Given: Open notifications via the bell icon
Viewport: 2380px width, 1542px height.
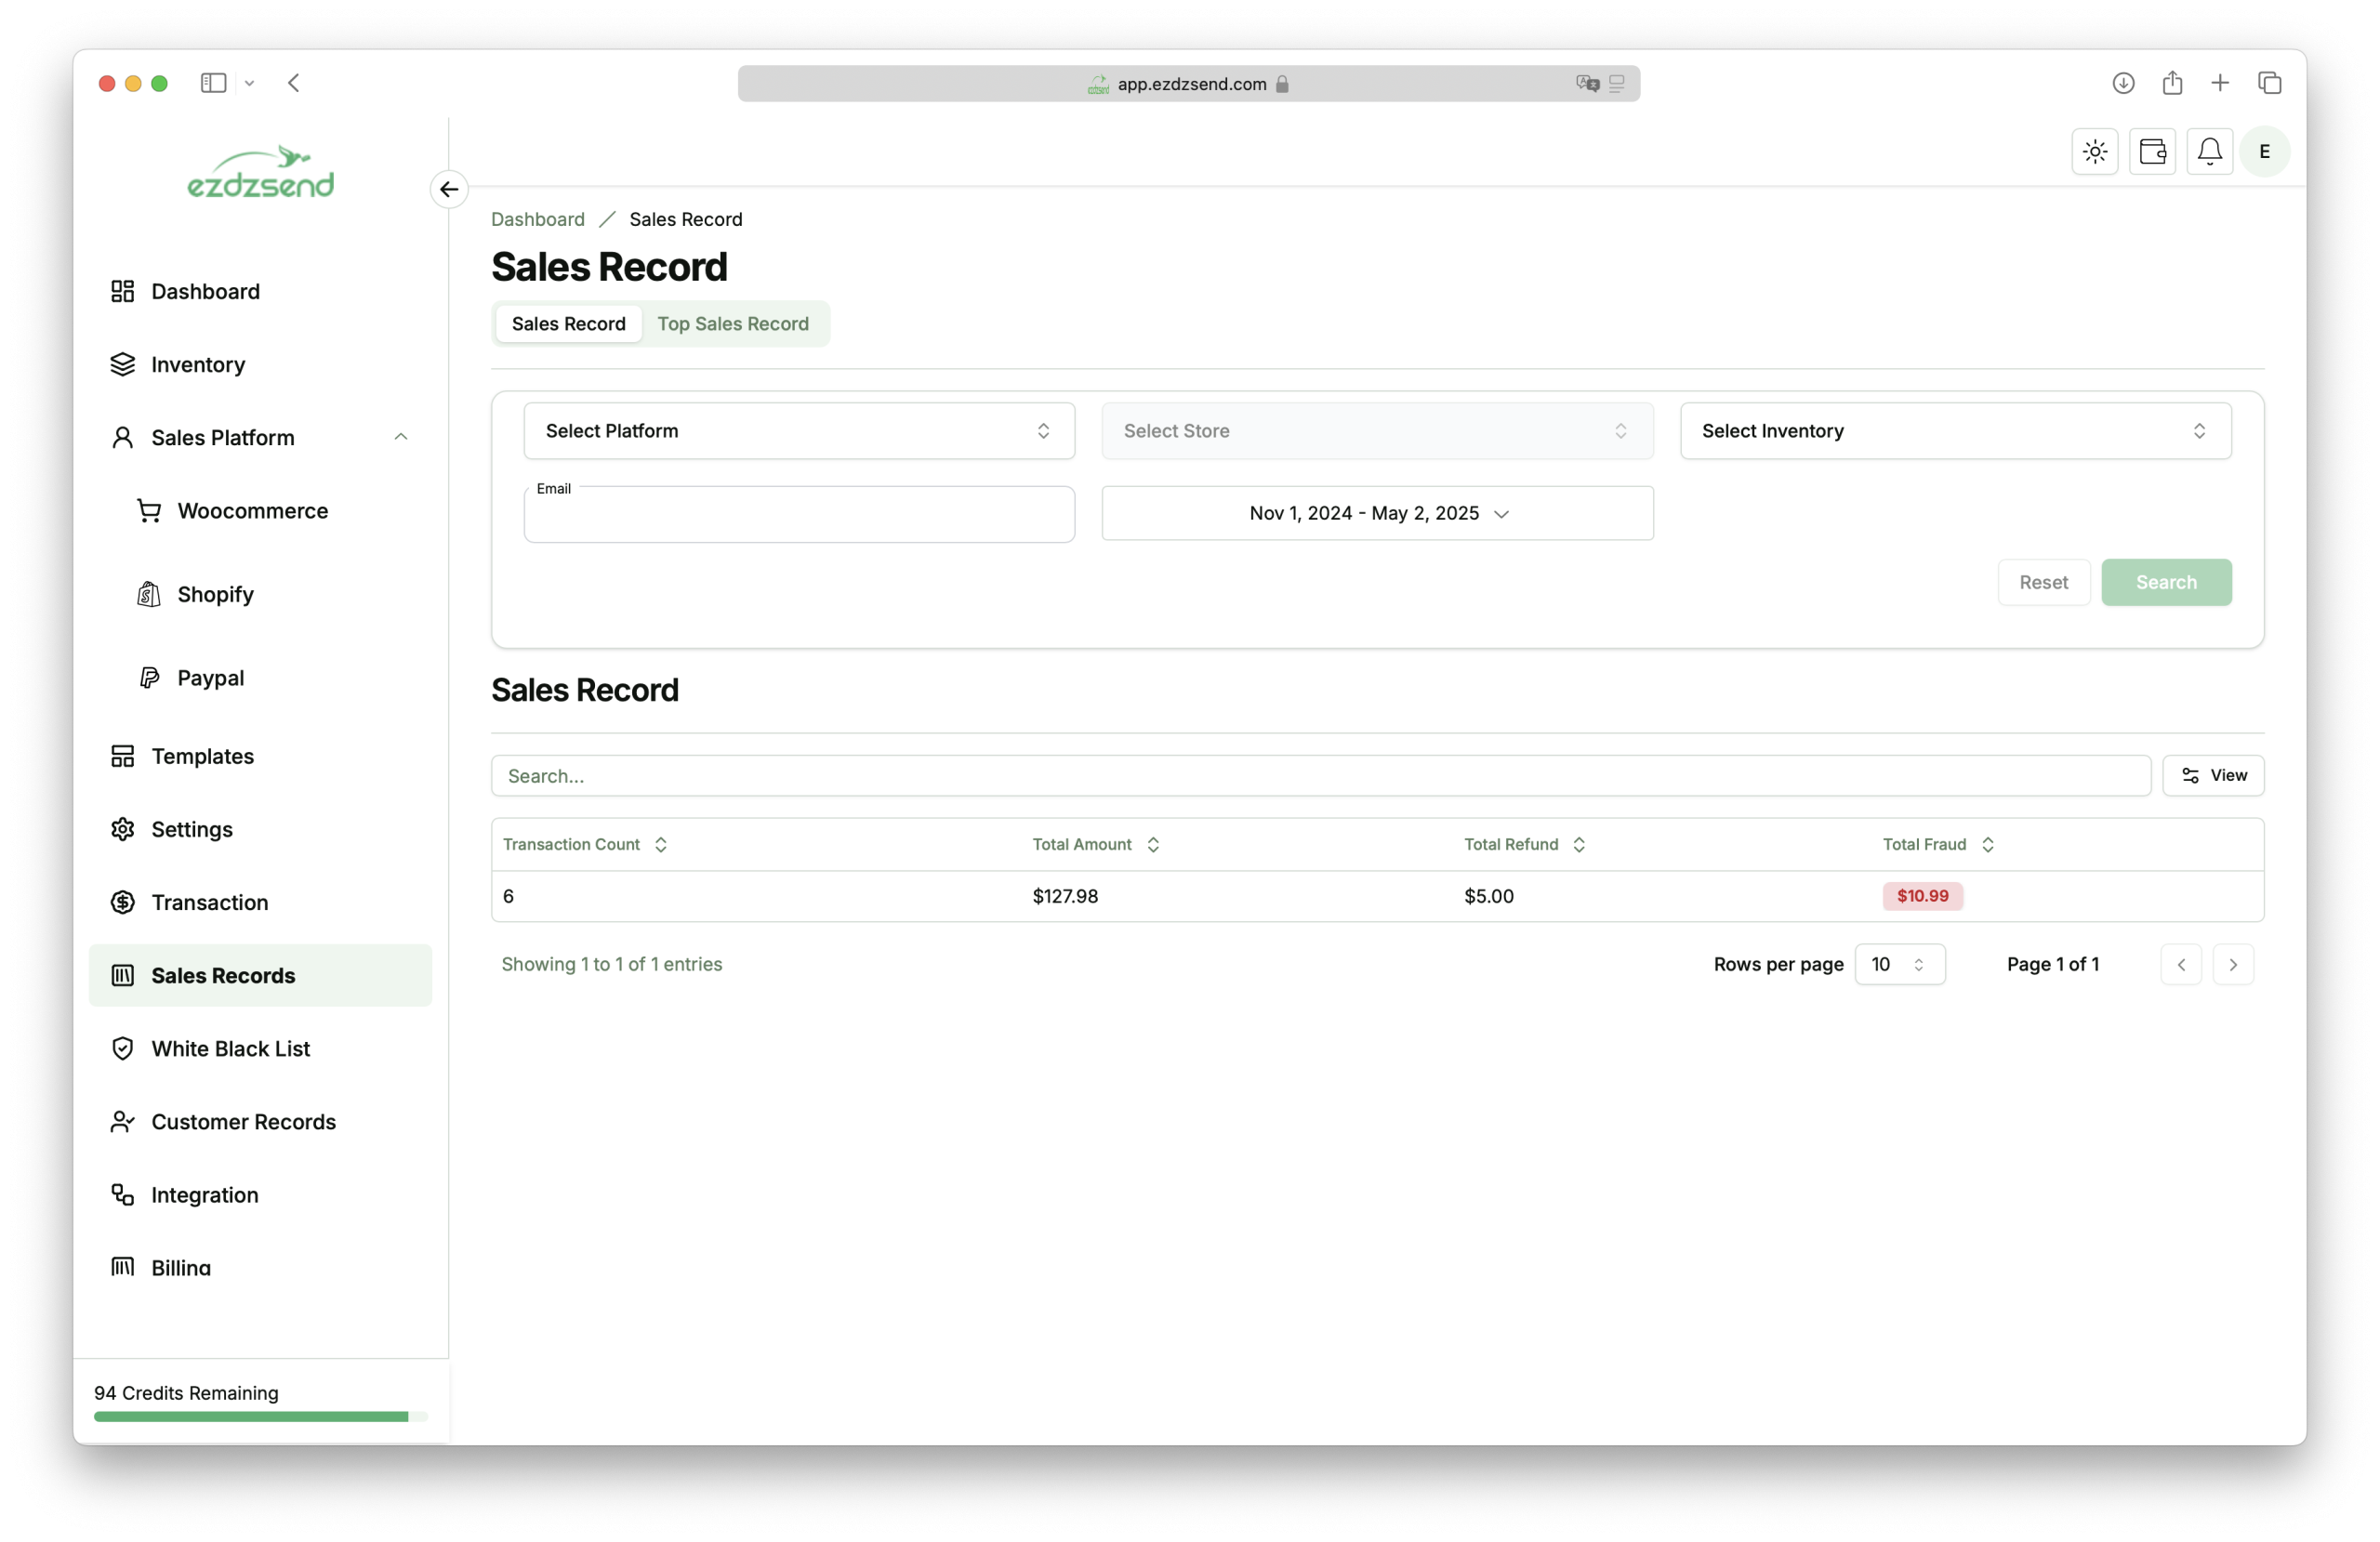Looking at the screenshot, I should coord(2210,151).
